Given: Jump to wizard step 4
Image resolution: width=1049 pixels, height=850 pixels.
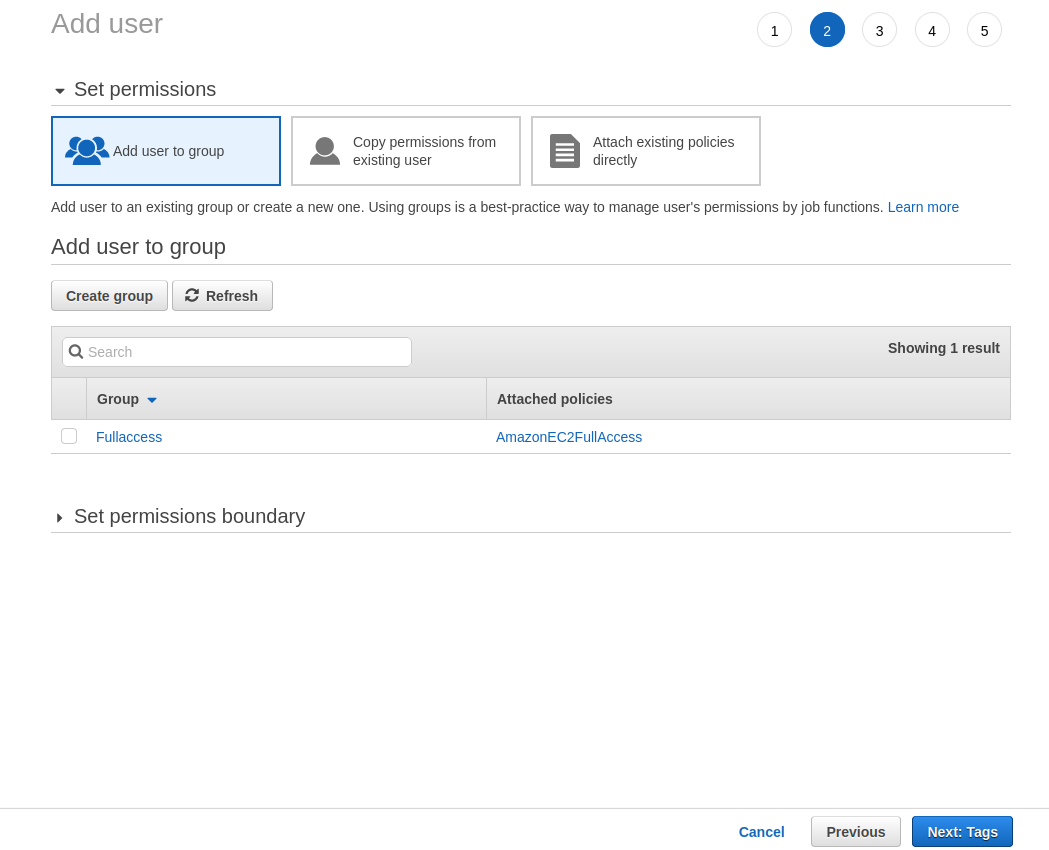Looking at the screenshot, I should coord(932,30).
